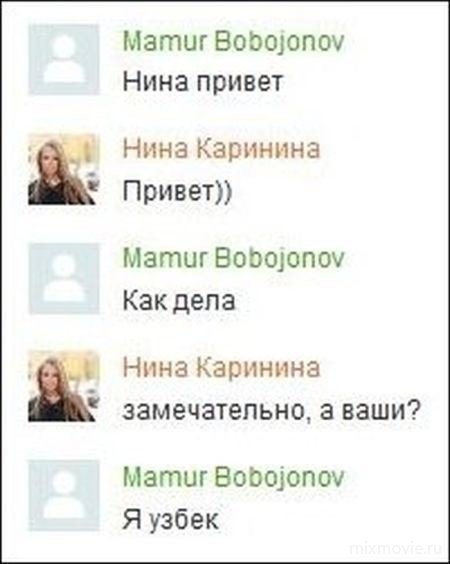
Task: Click the mixmovie.ru watermark
Action: pyautogui.click(x=396, y=548)
